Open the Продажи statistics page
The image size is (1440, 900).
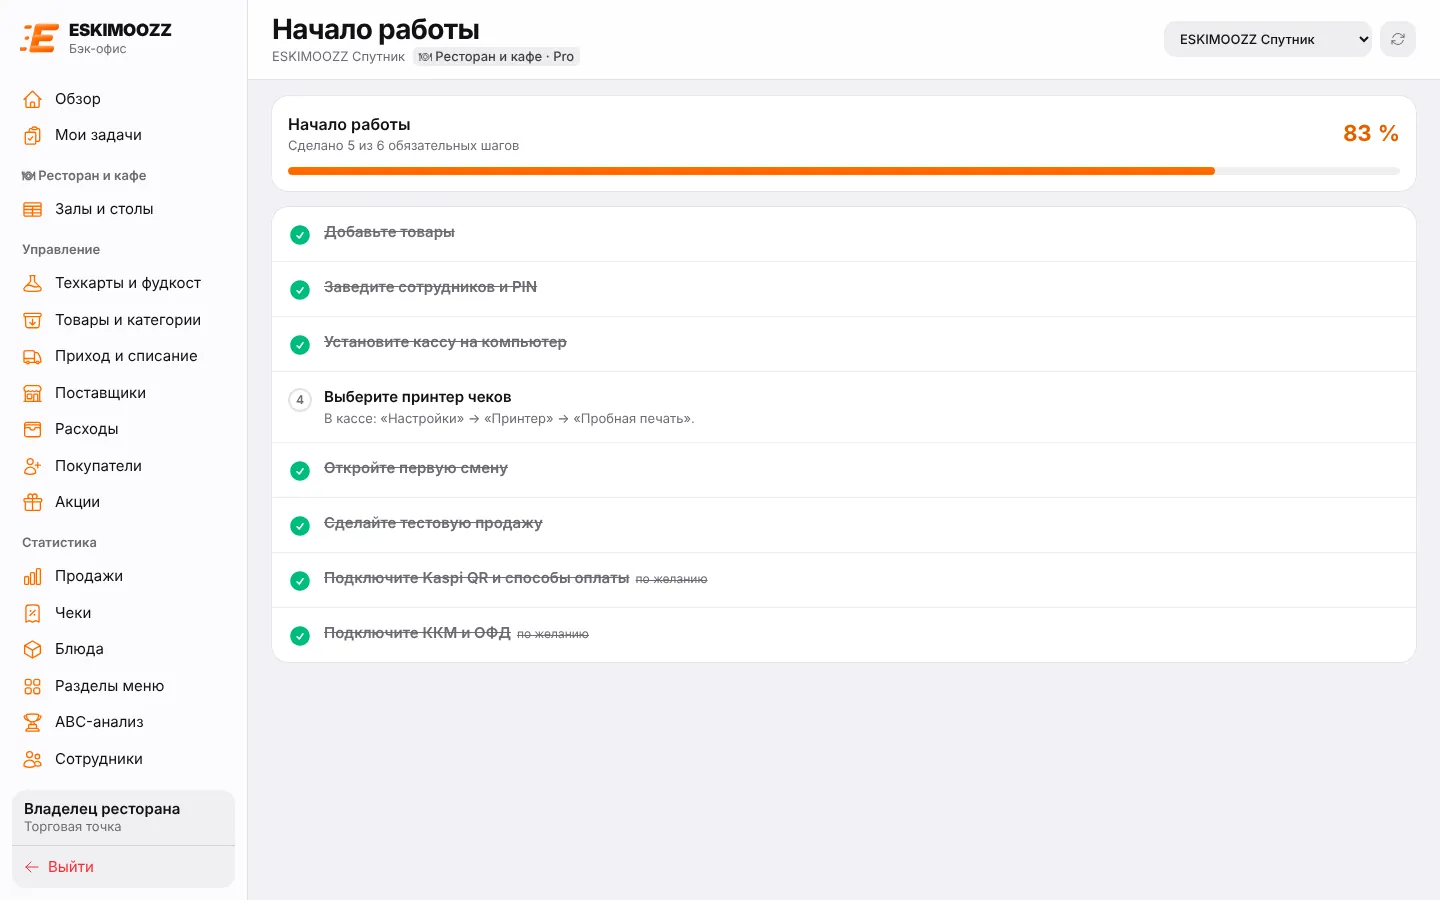pos(123,576)
